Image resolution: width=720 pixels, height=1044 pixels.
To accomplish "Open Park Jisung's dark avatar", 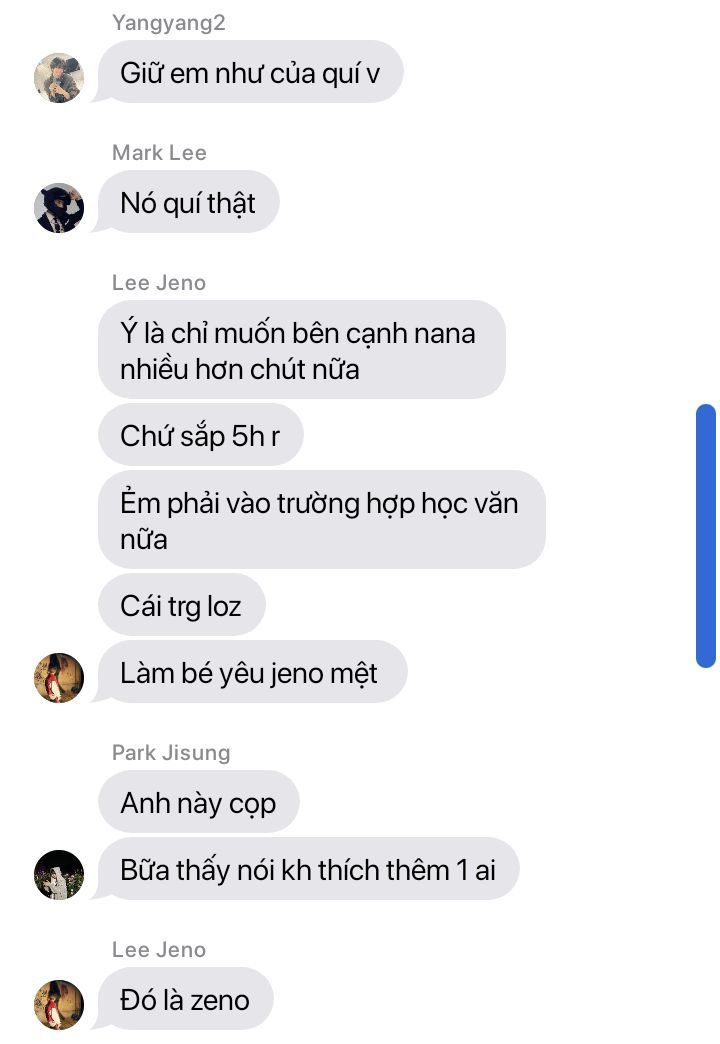I will point(59,875).
